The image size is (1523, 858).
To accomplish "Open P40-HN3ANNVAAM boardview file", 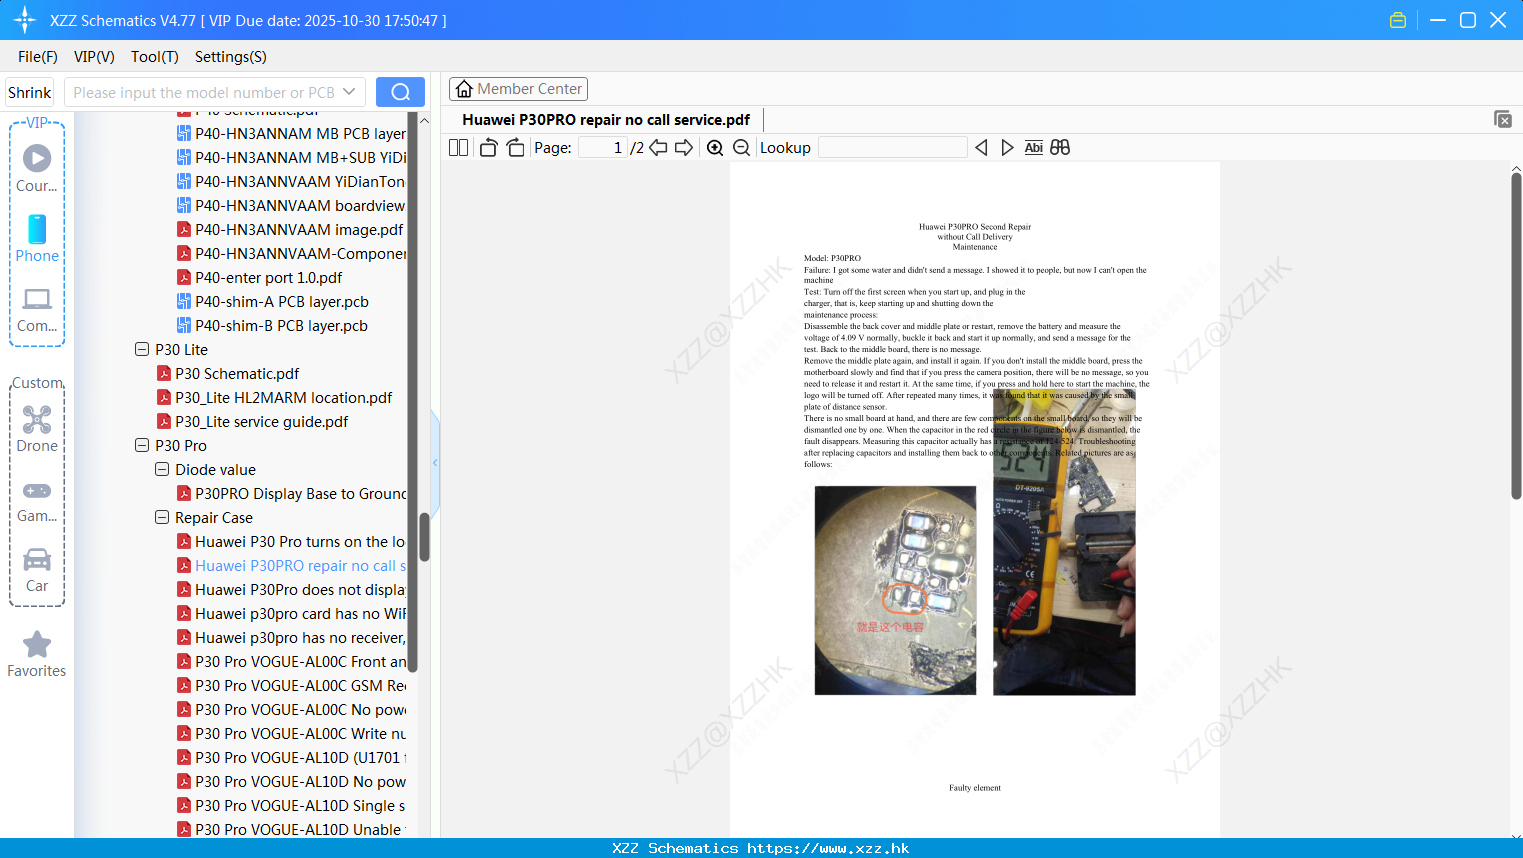I will click(x=291, y=205).
